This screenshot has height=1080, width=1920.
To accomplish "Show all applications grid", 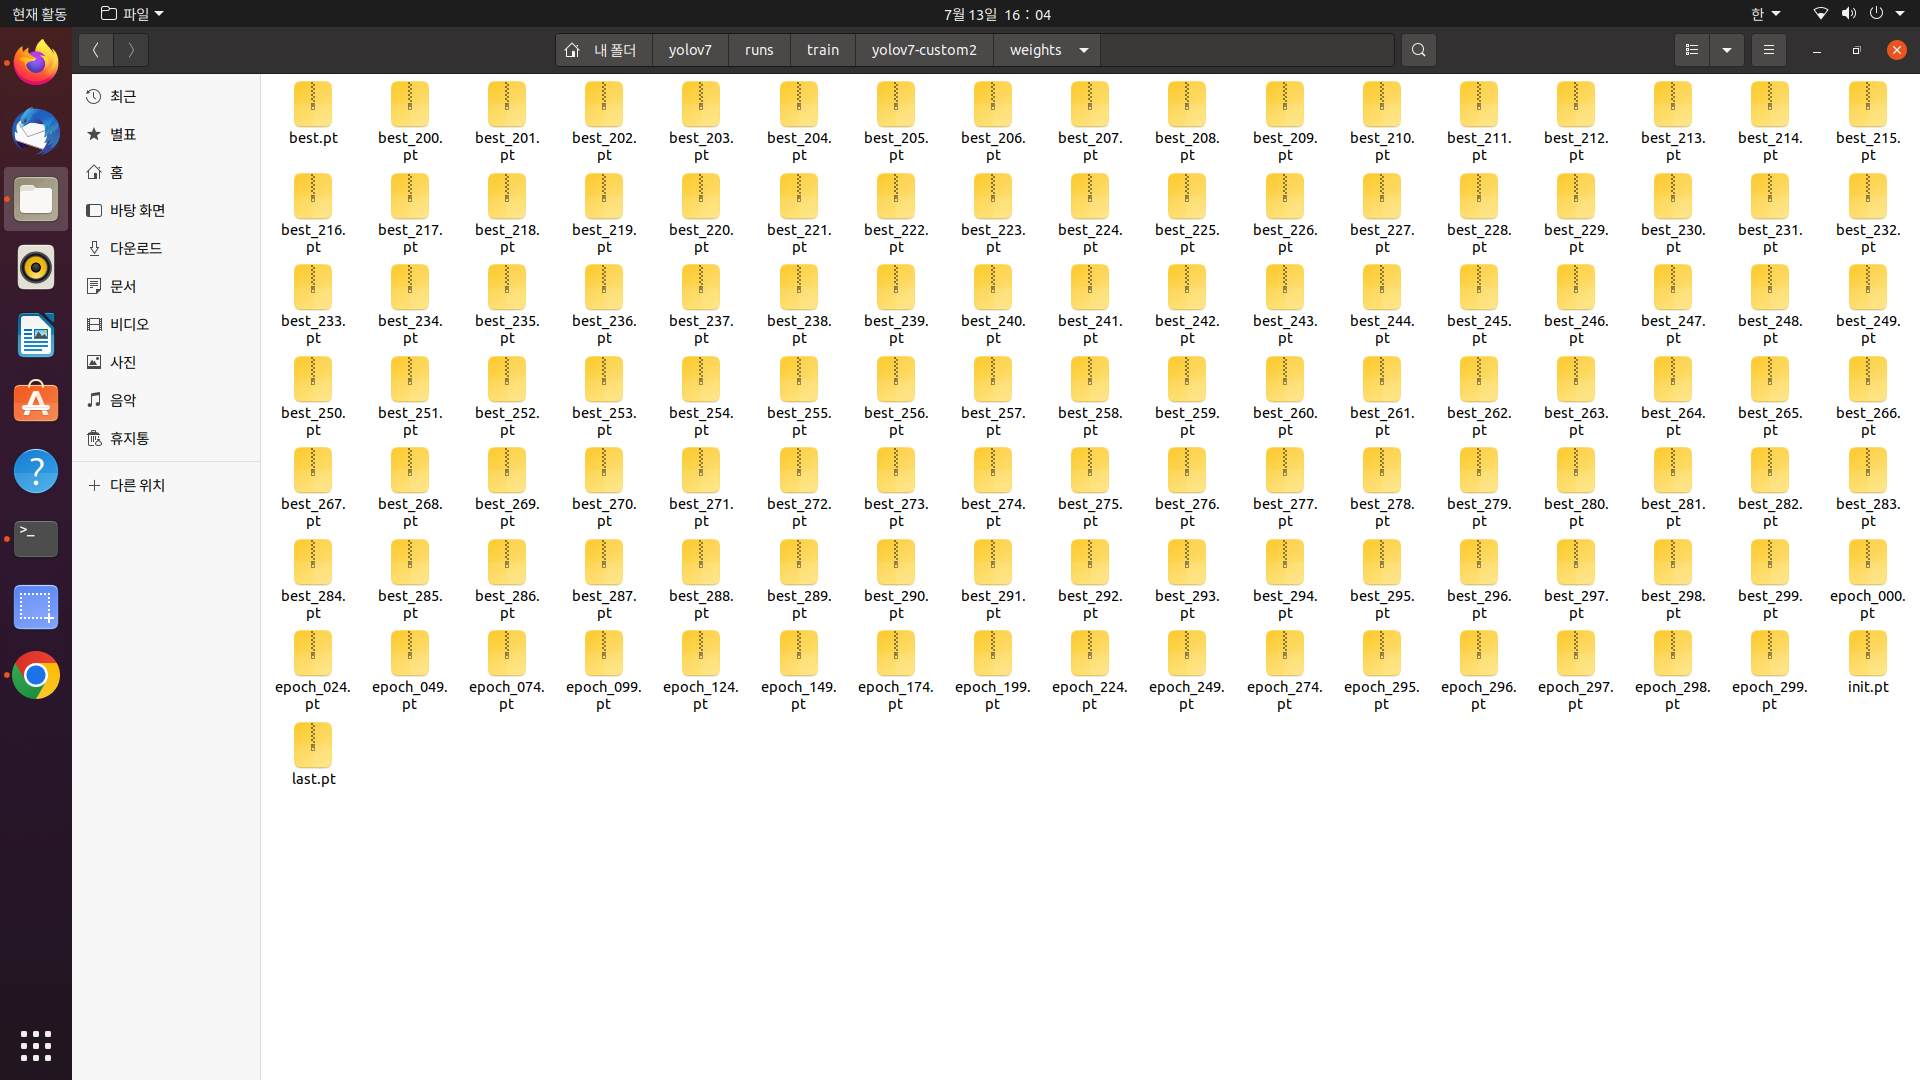I will [x=36, y=1045].
